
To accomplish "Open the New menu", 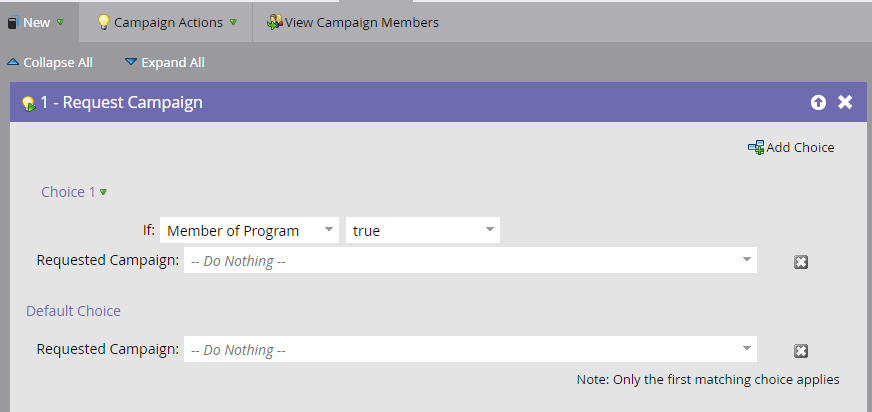I will (37, 22).
